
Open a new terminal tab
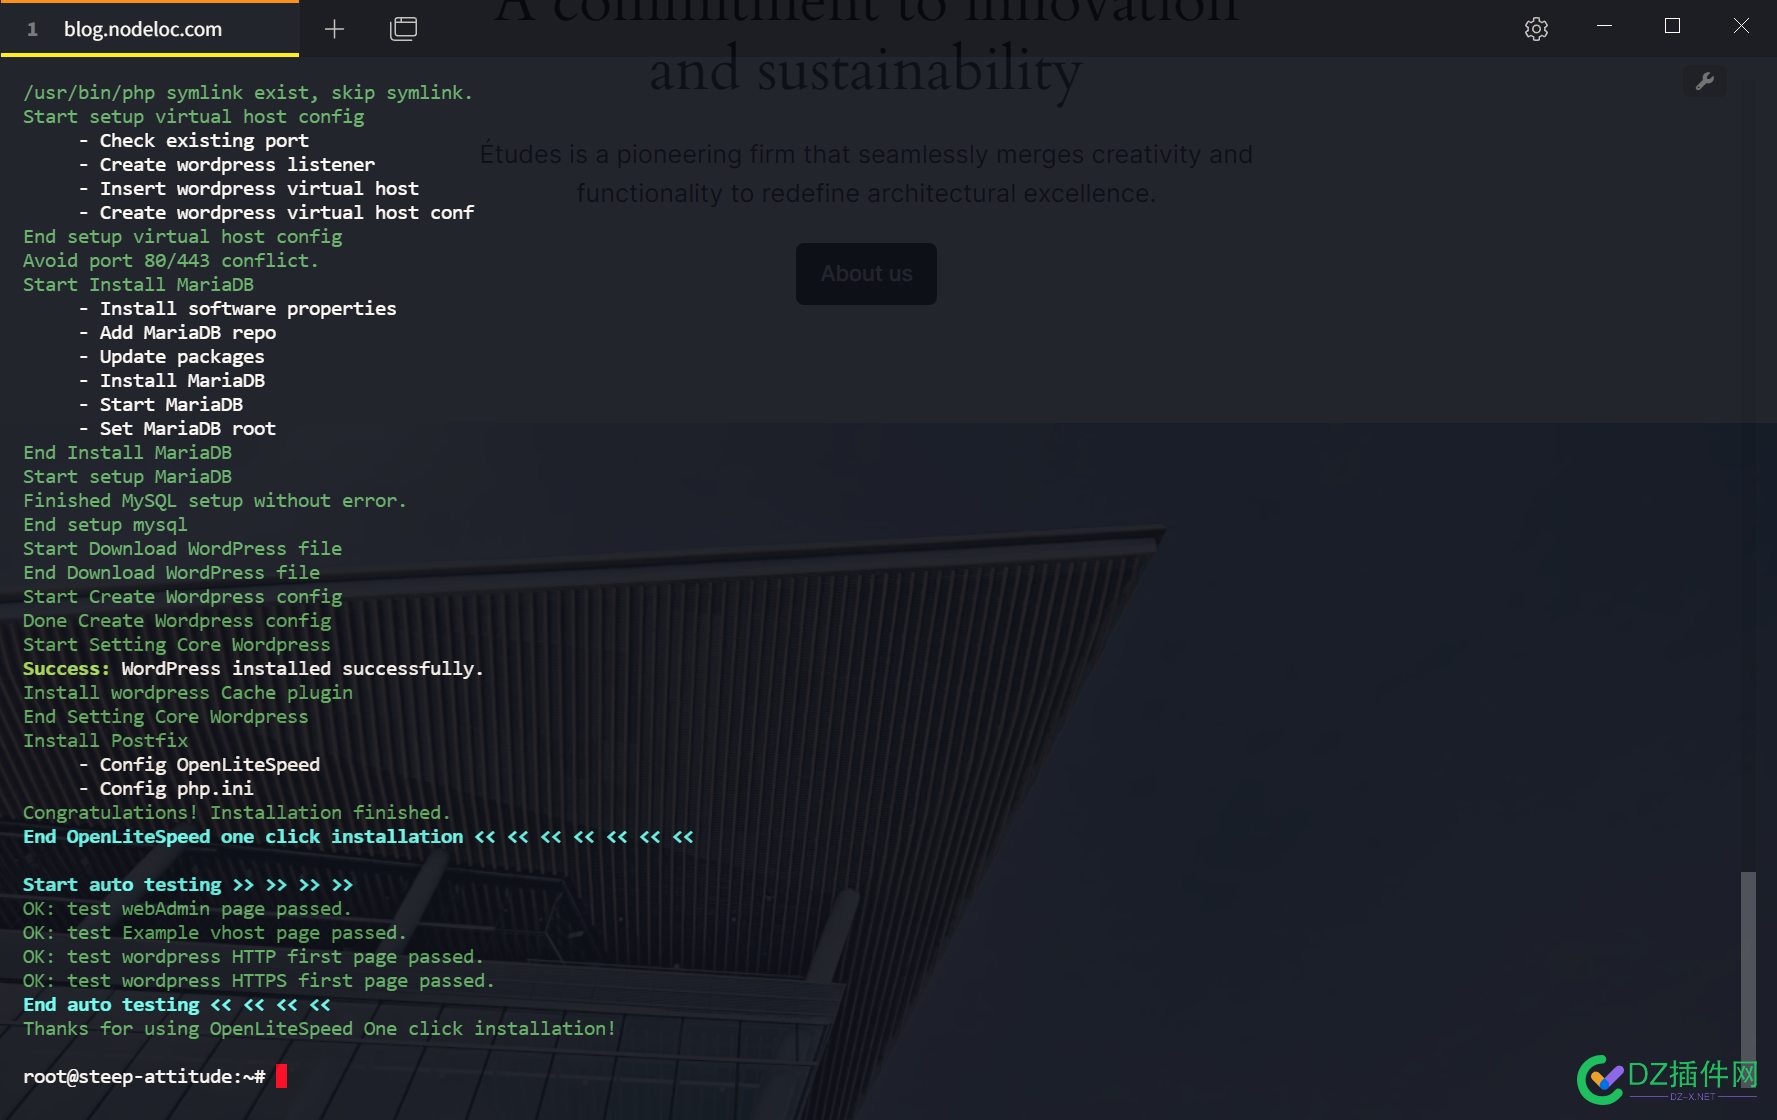click(x=334, y=29)
